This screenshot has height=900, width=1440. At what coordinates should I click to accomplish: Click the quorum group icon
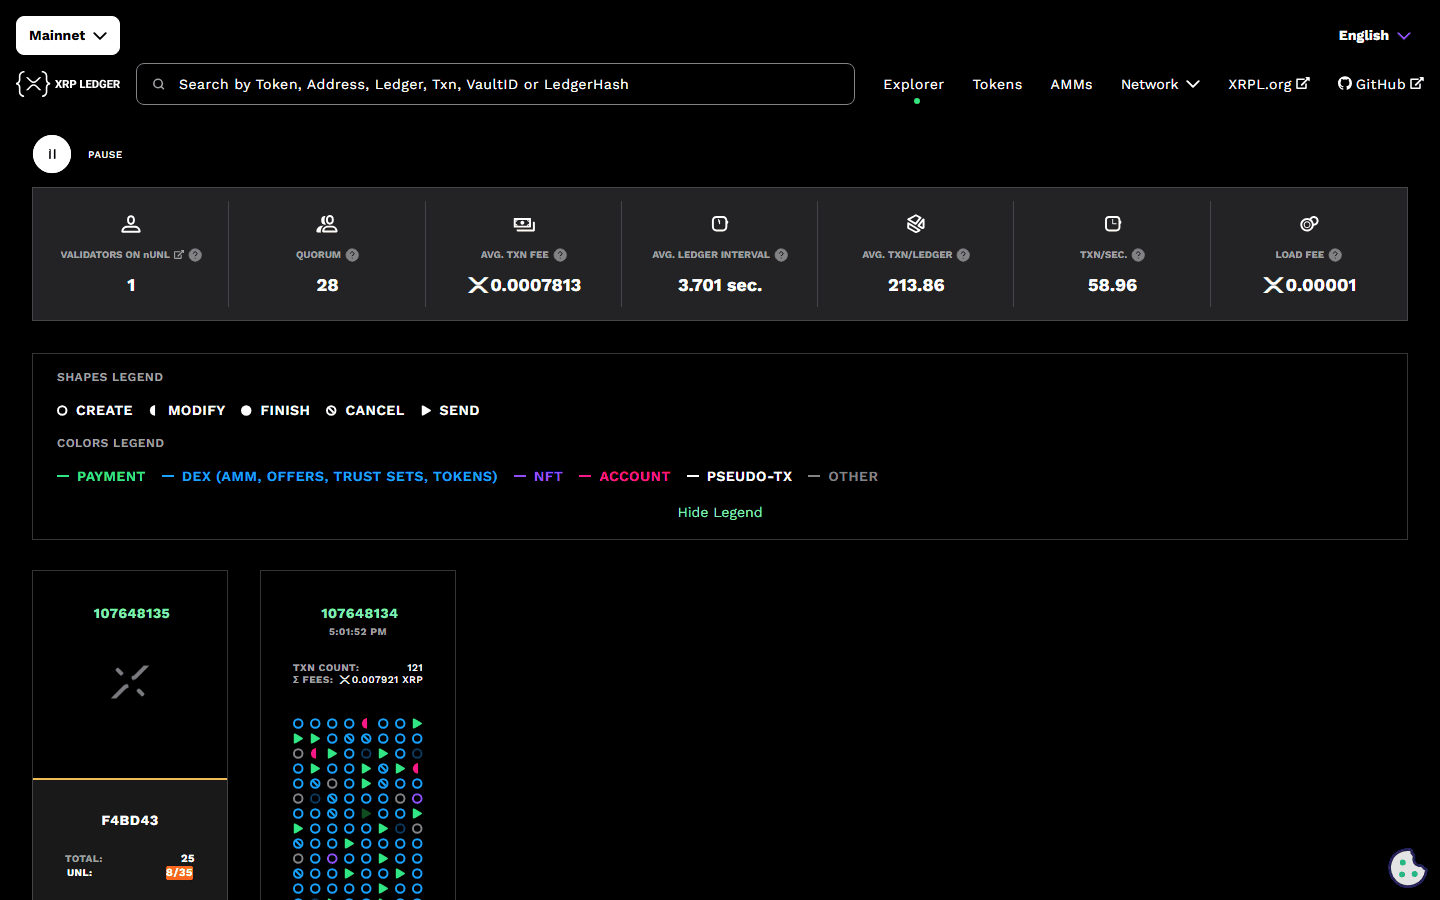[x=327, y=224]
